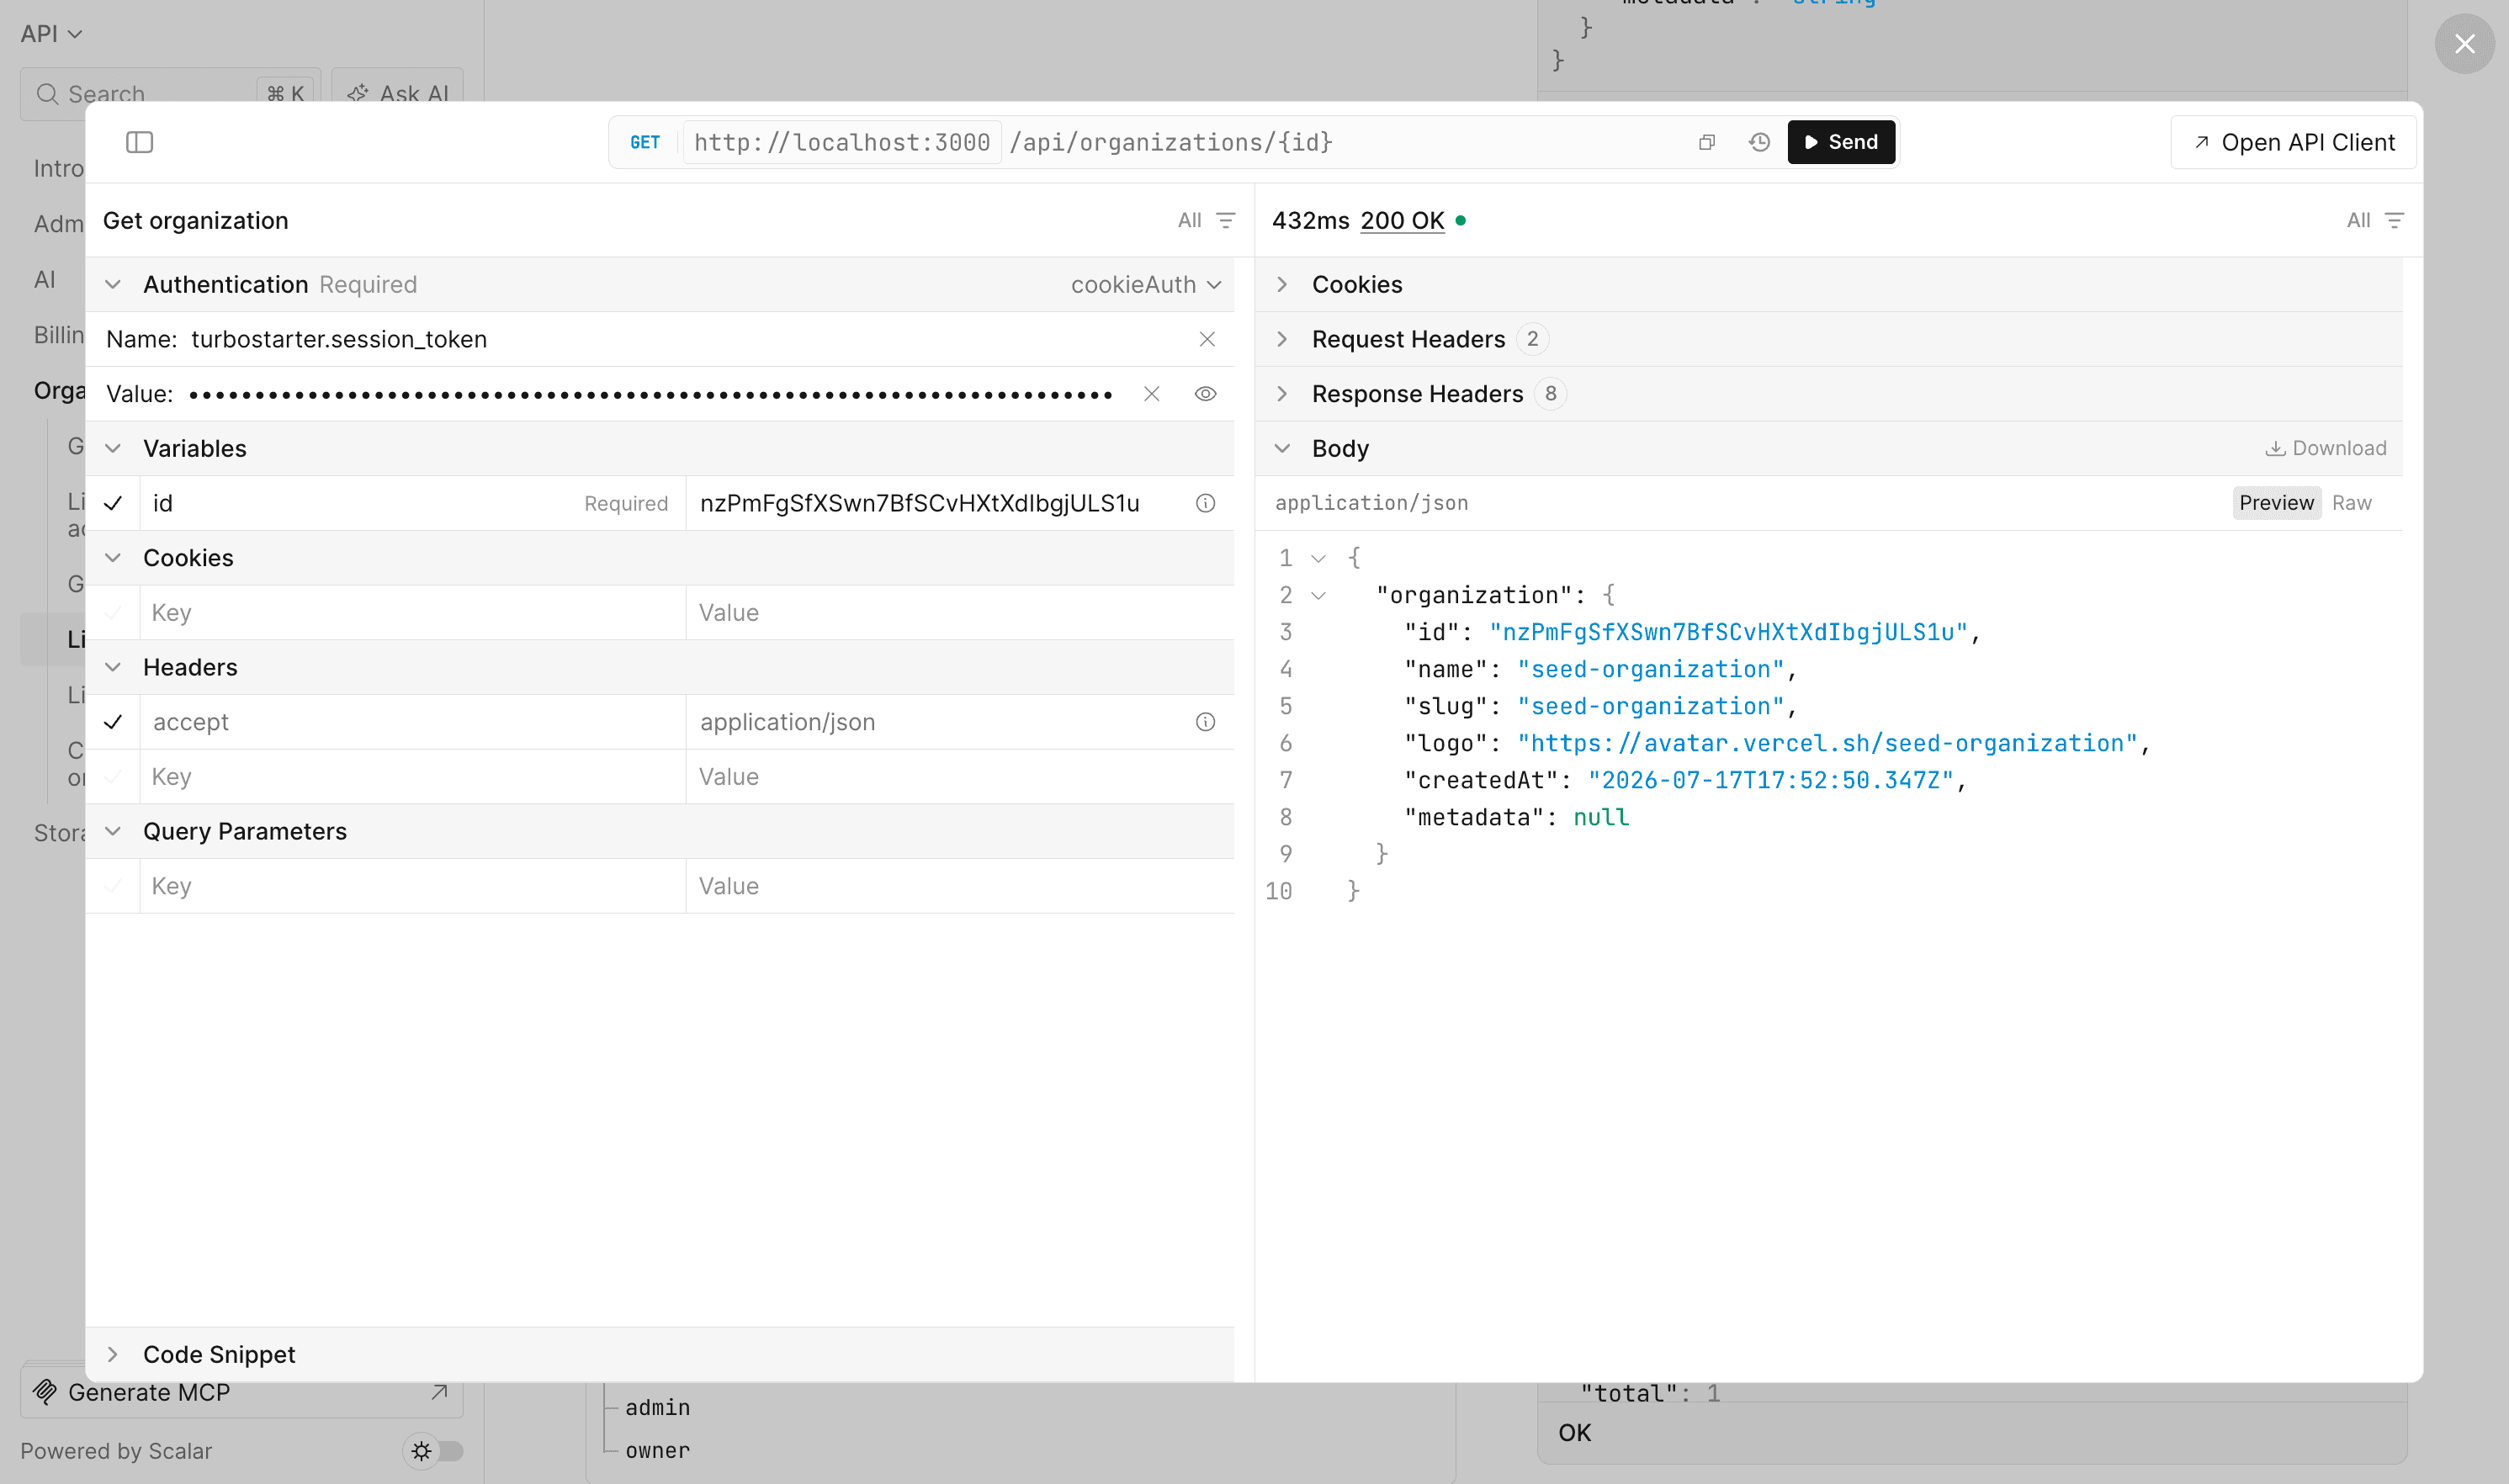The width and height of the screenshot is (2509, 1484).
Task: Clear the cookie name field
Action: [1207, 339]
